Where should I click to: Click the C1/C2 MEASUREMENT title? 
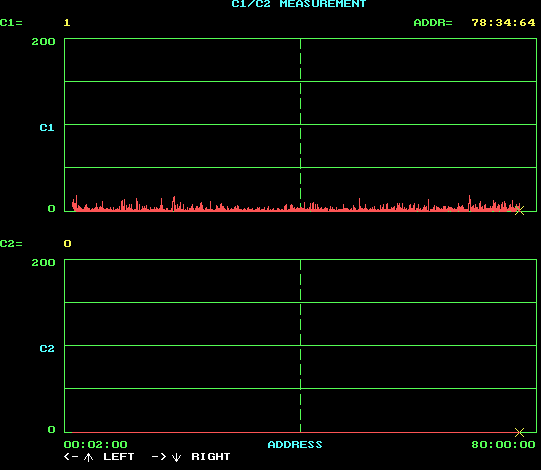point(298,4)
